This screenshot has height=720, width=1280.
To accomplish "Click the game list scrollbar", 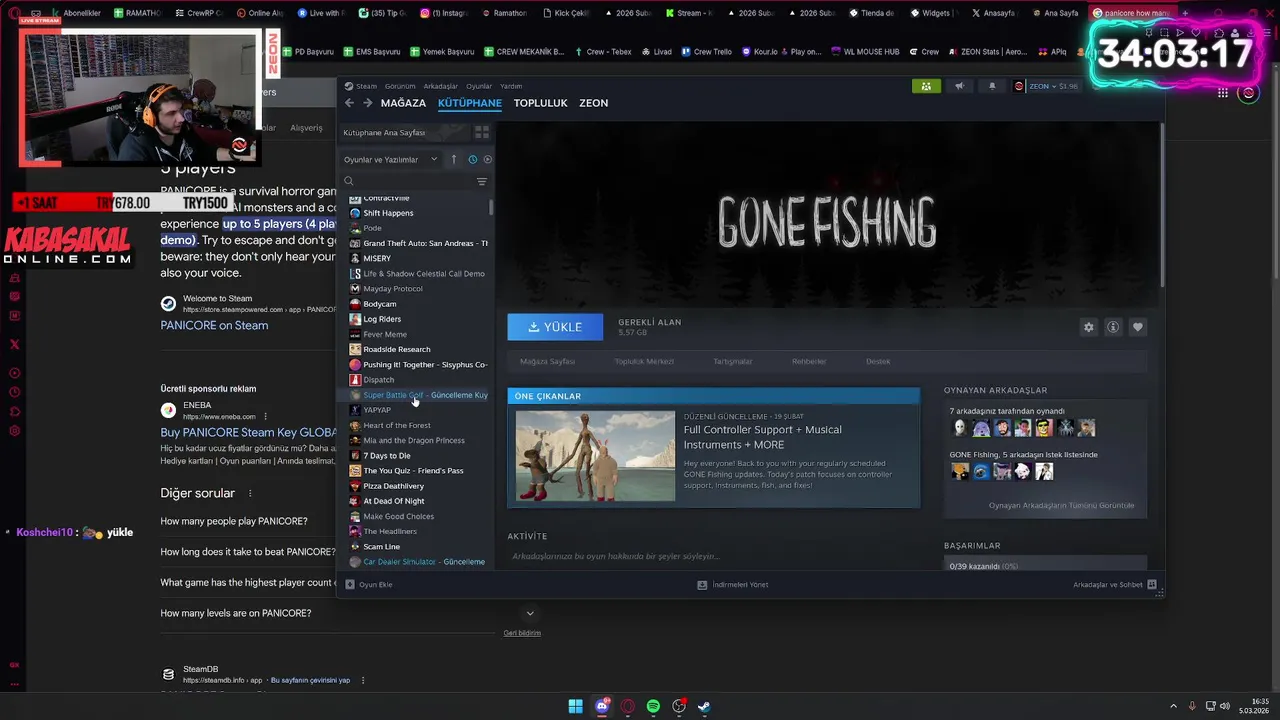I will click(491, 207).
